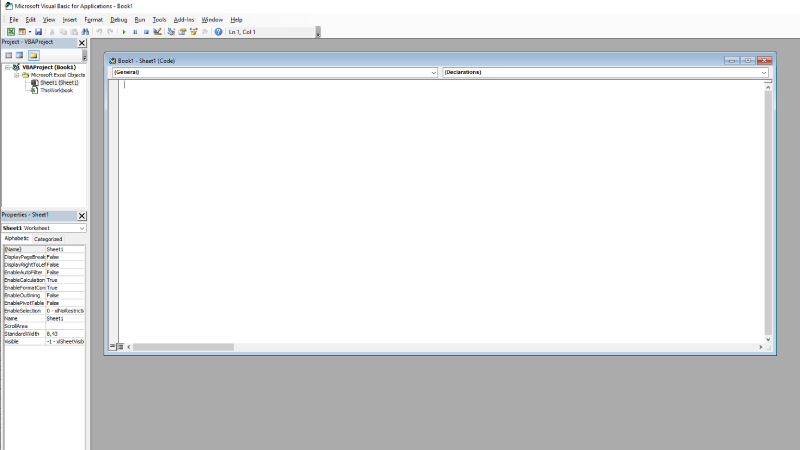This screenshot has width=800, height=450.
Task: Select the EnableSelection property row
Action: click(44, 311)
